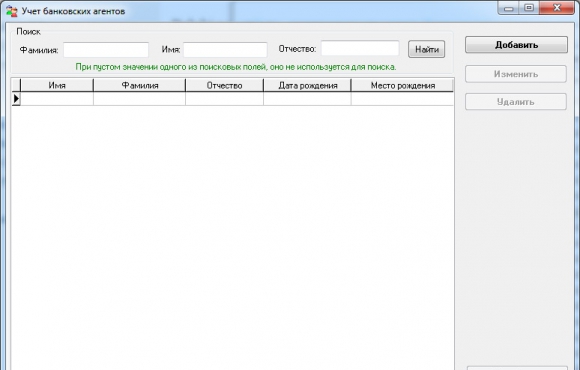
Task: Sort by the Имя column header
Action: click(x=57, y=85)
